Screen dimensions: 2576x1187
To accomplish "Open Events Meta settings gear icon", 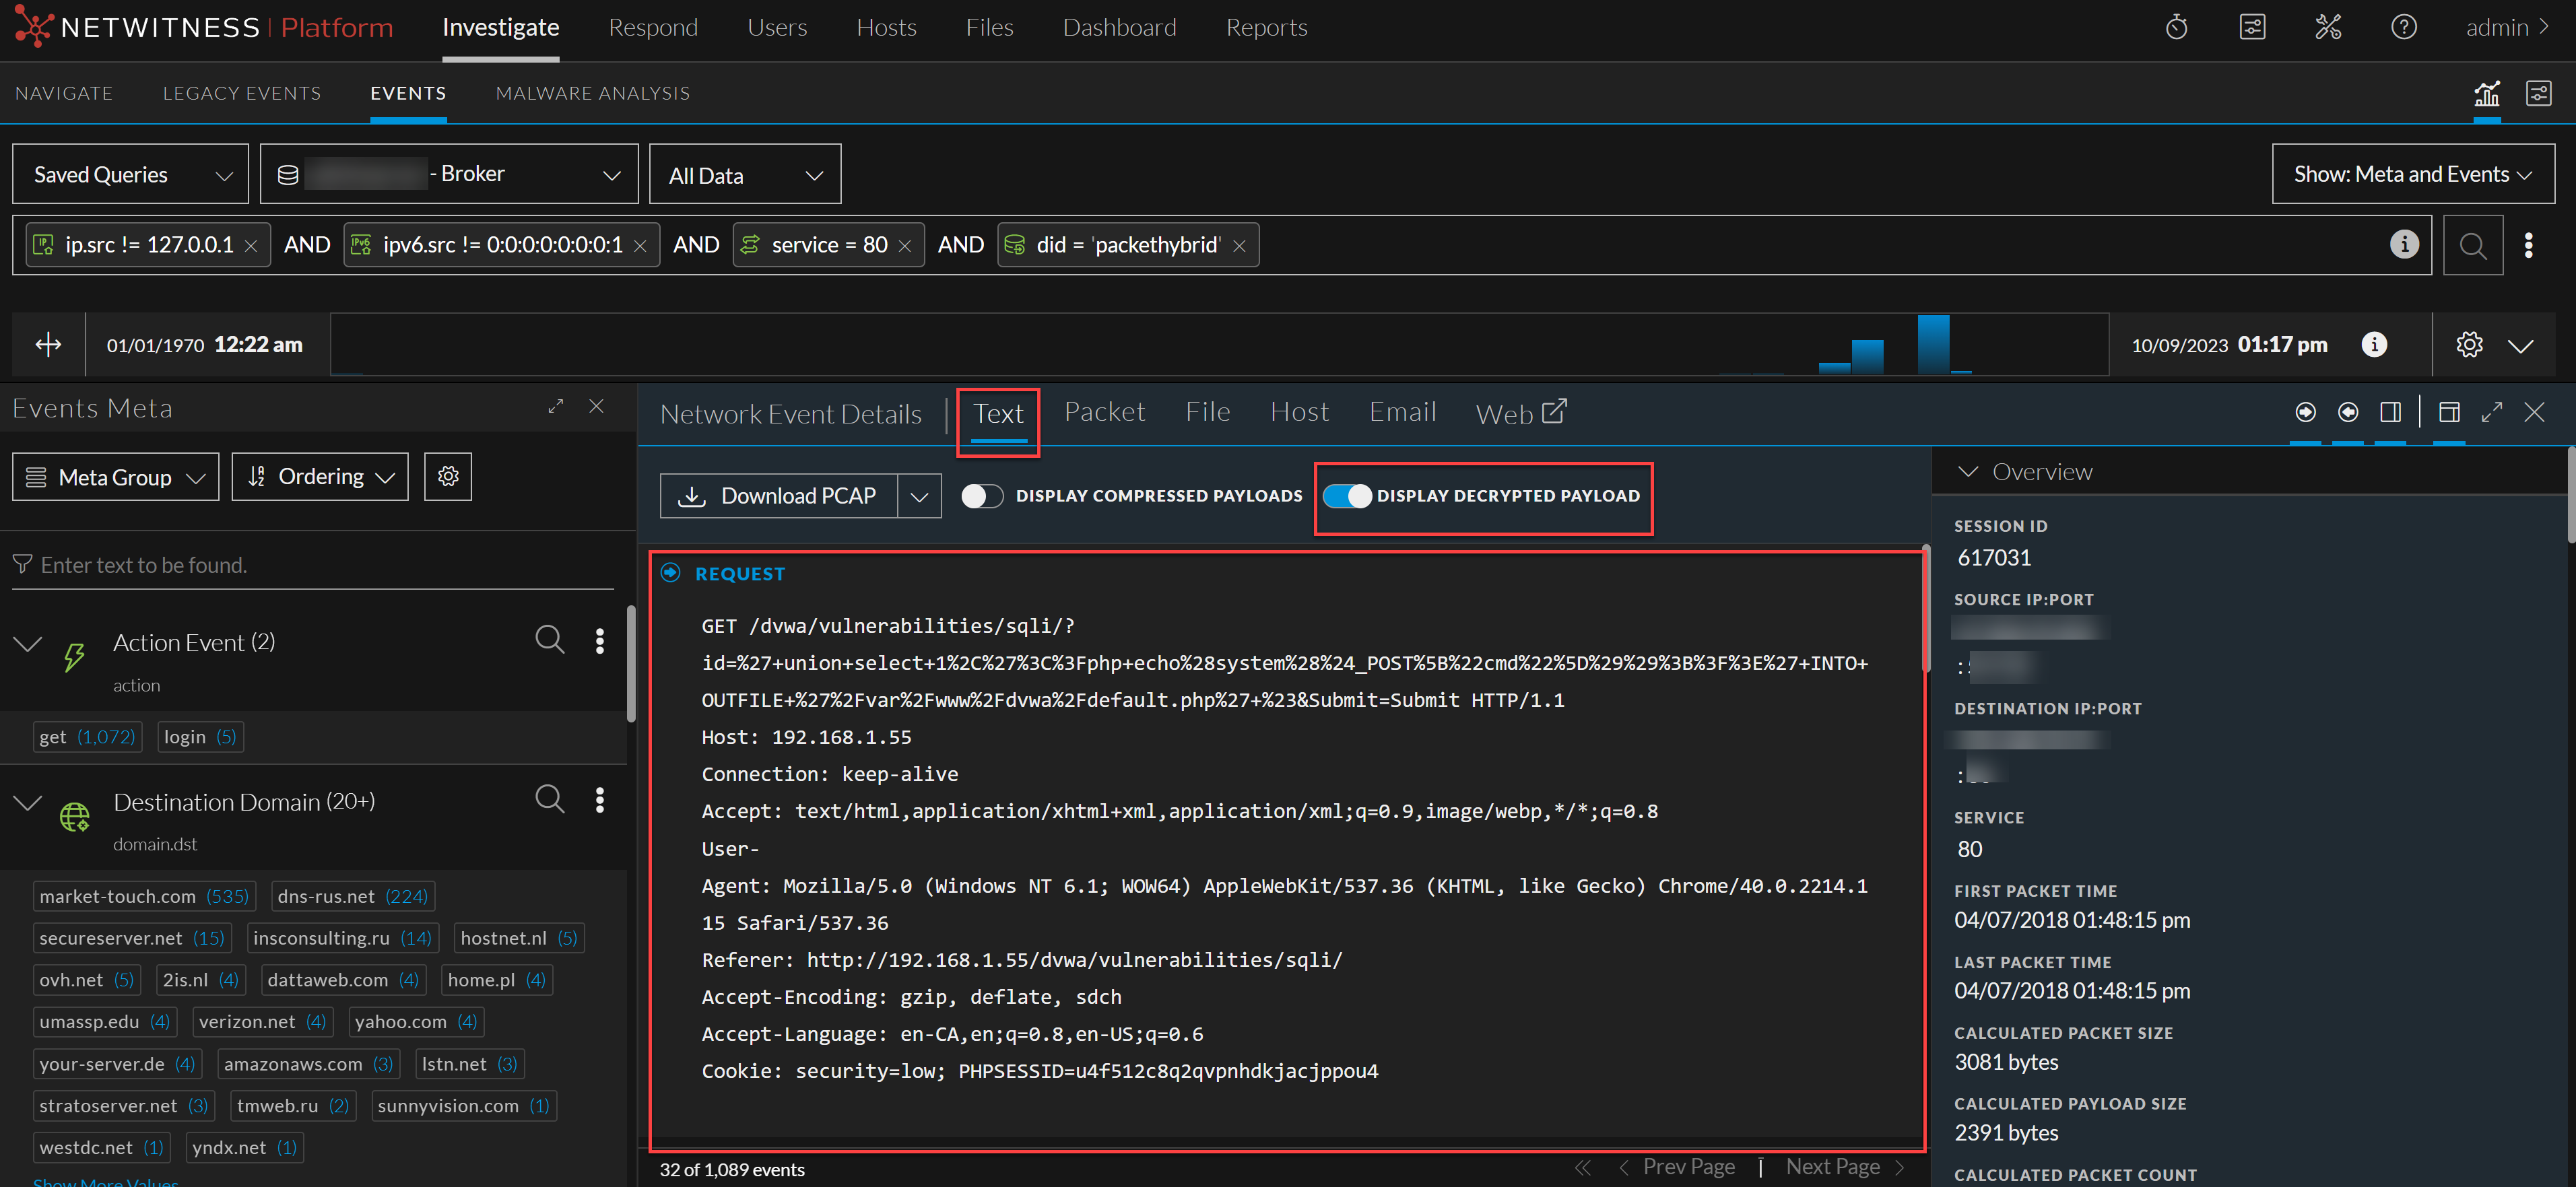I will [x=447, y=477].
